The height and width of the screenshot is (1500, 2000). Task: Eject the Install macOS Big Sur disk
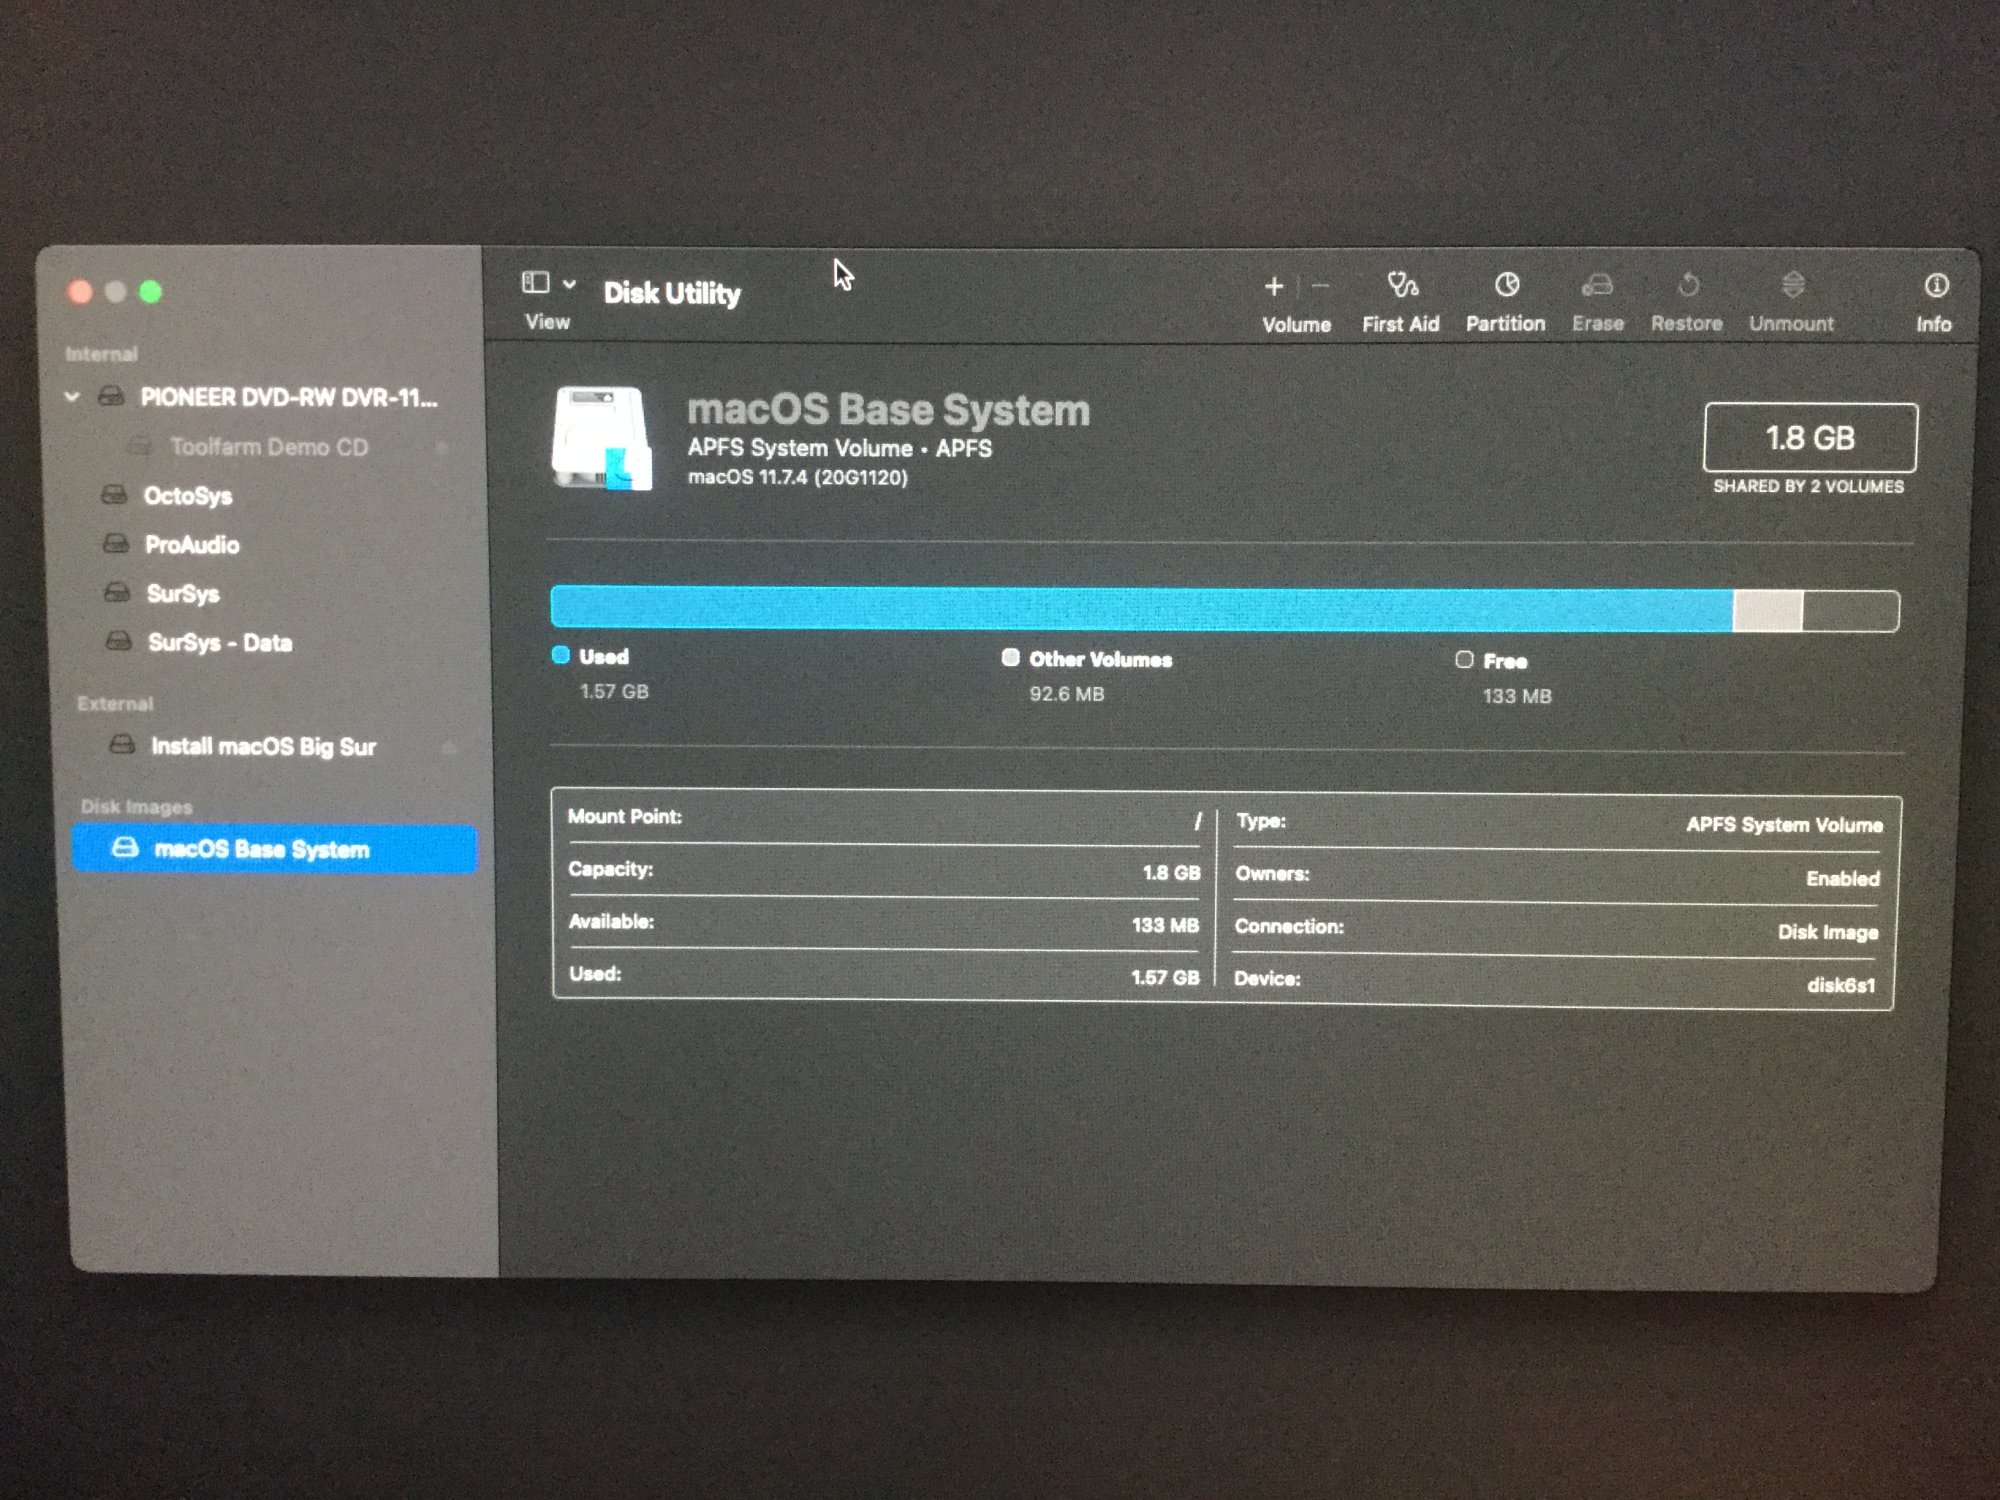click(x=448, y=748)
